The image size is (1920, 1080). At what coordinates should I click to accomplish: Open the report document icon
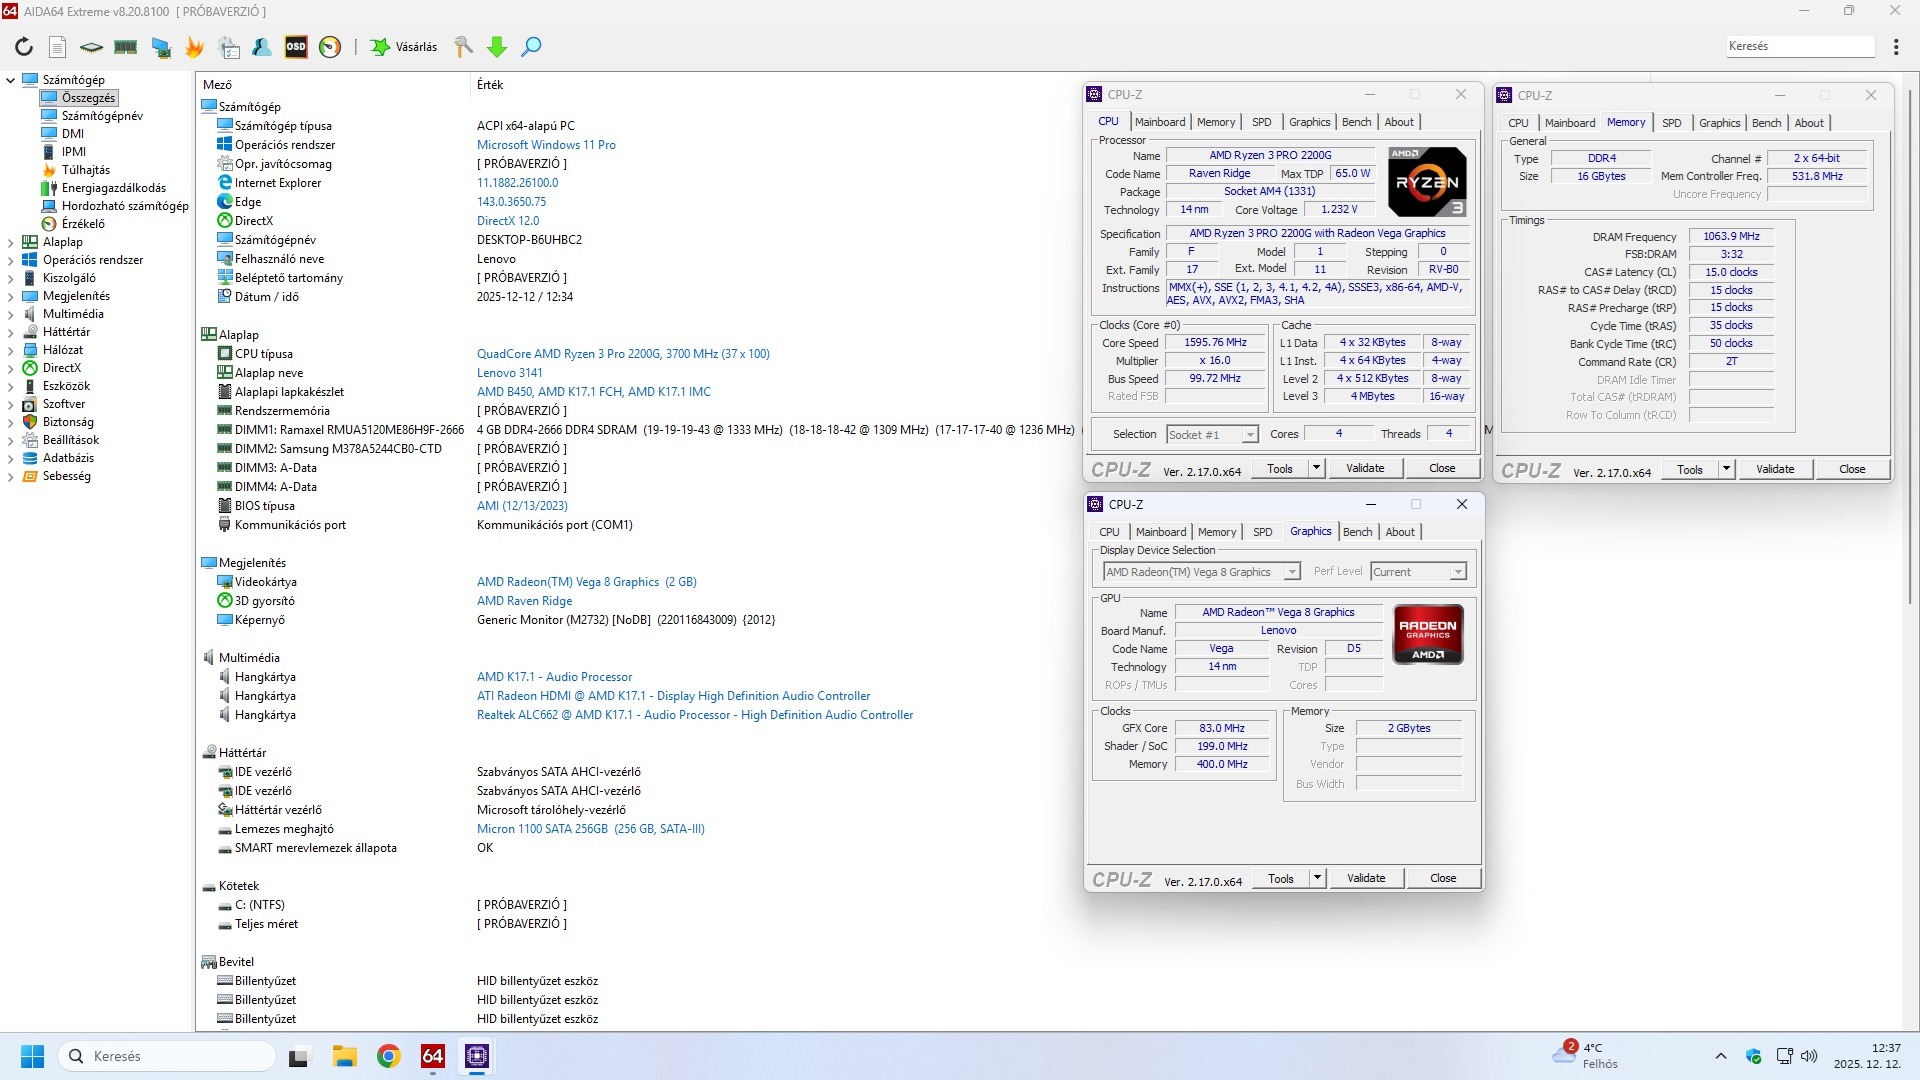(58, 47)
